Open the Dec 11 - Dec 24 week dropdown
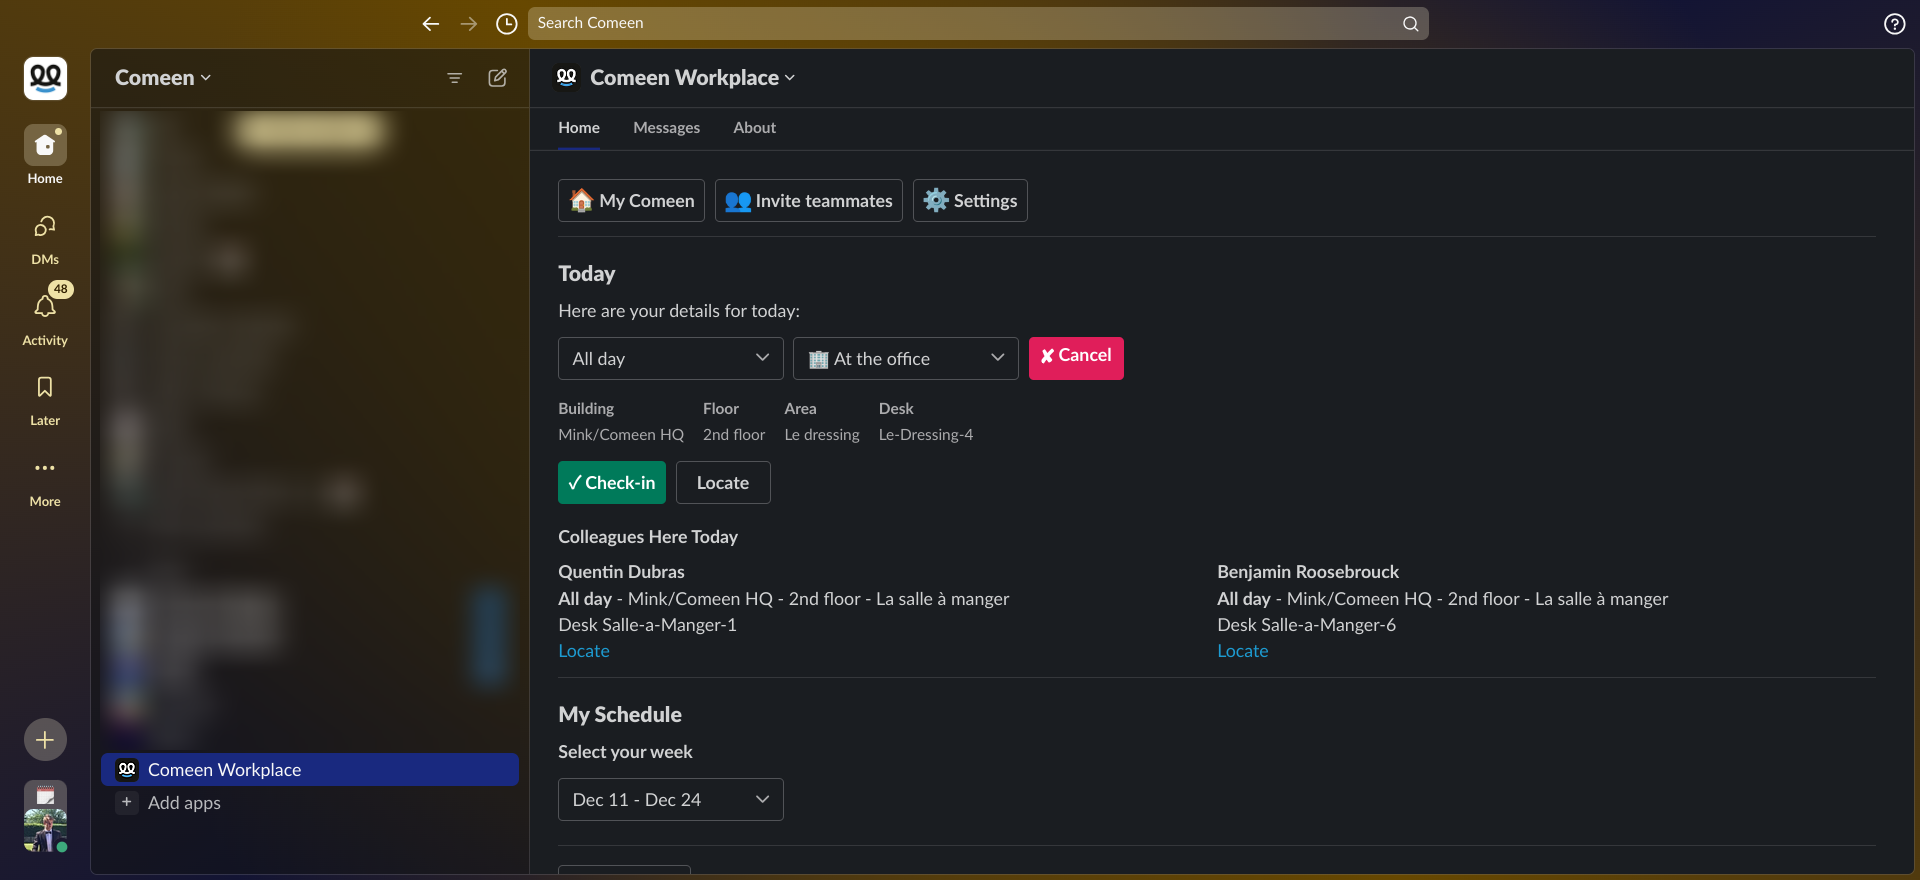Viewport: 1920px width, 880px height. tap(671, 800)
